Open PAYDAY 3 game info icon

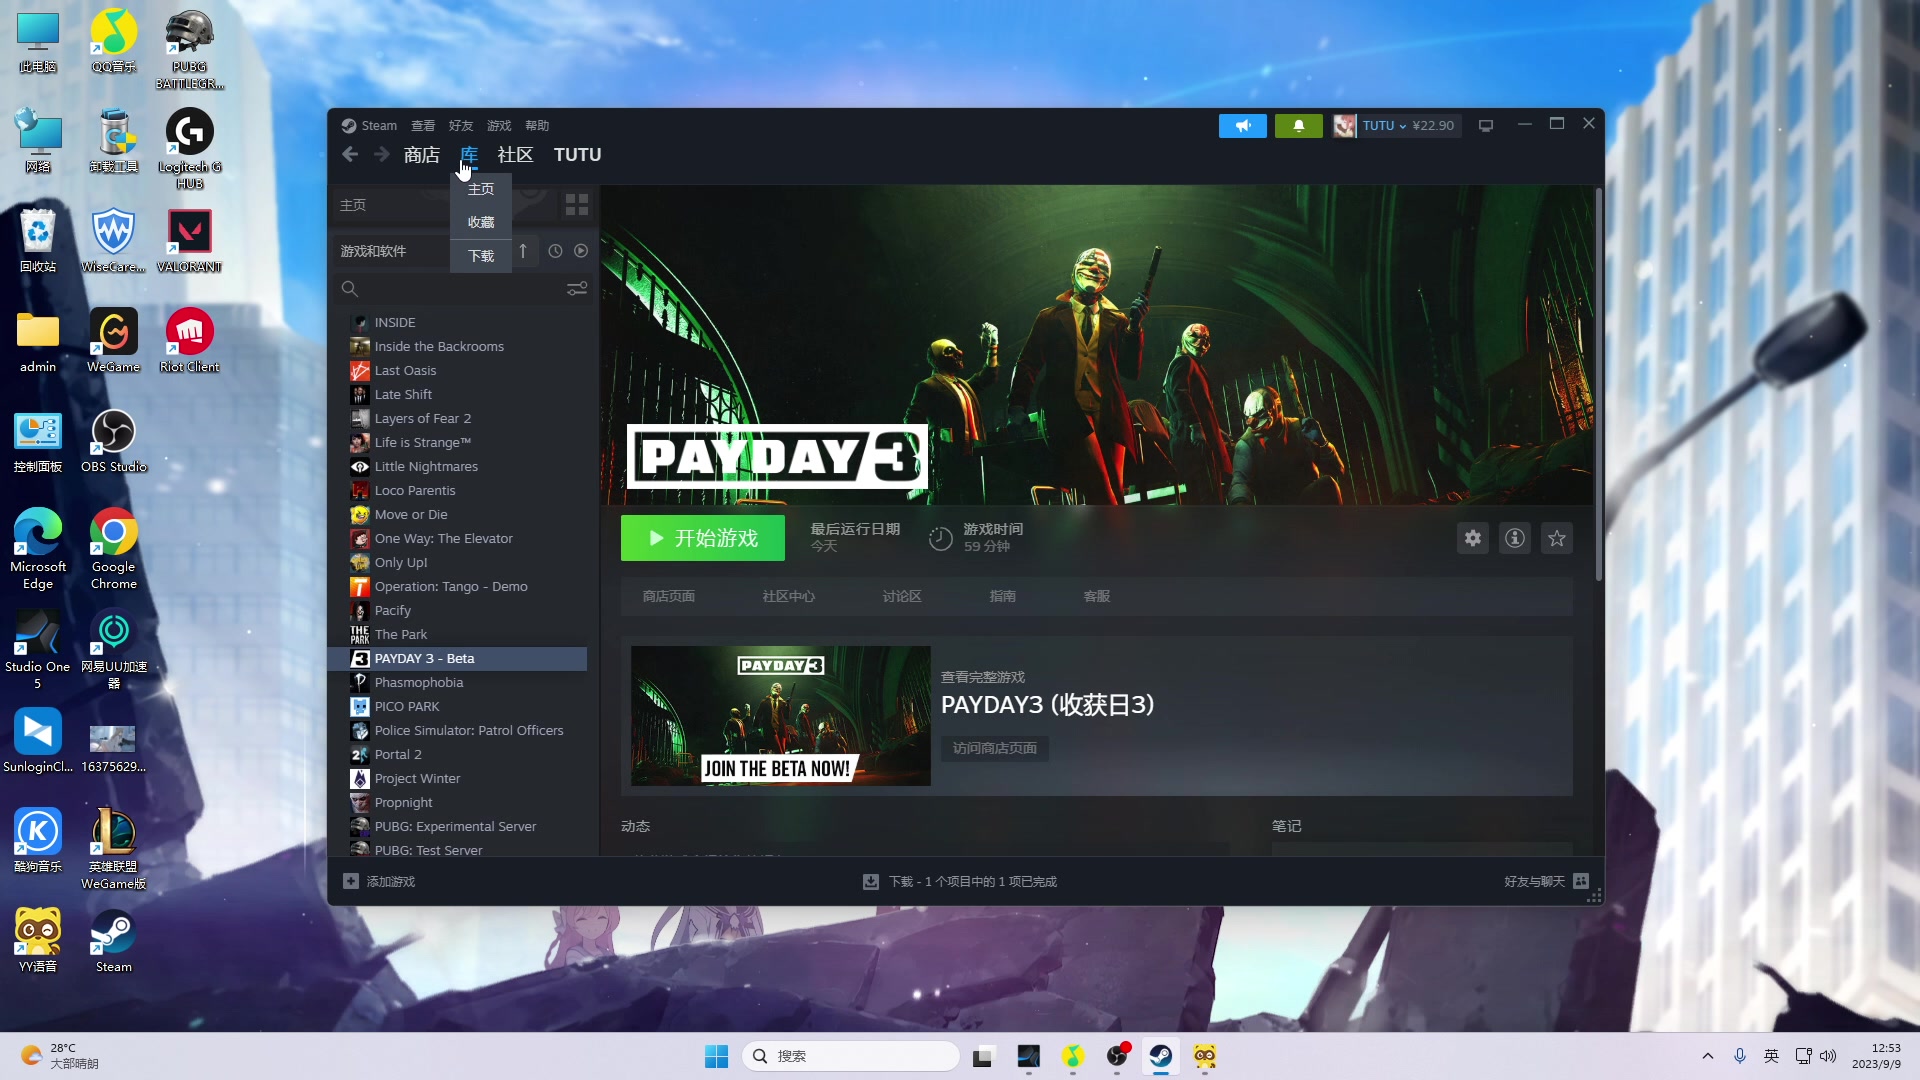click(x=1515, y=538)
